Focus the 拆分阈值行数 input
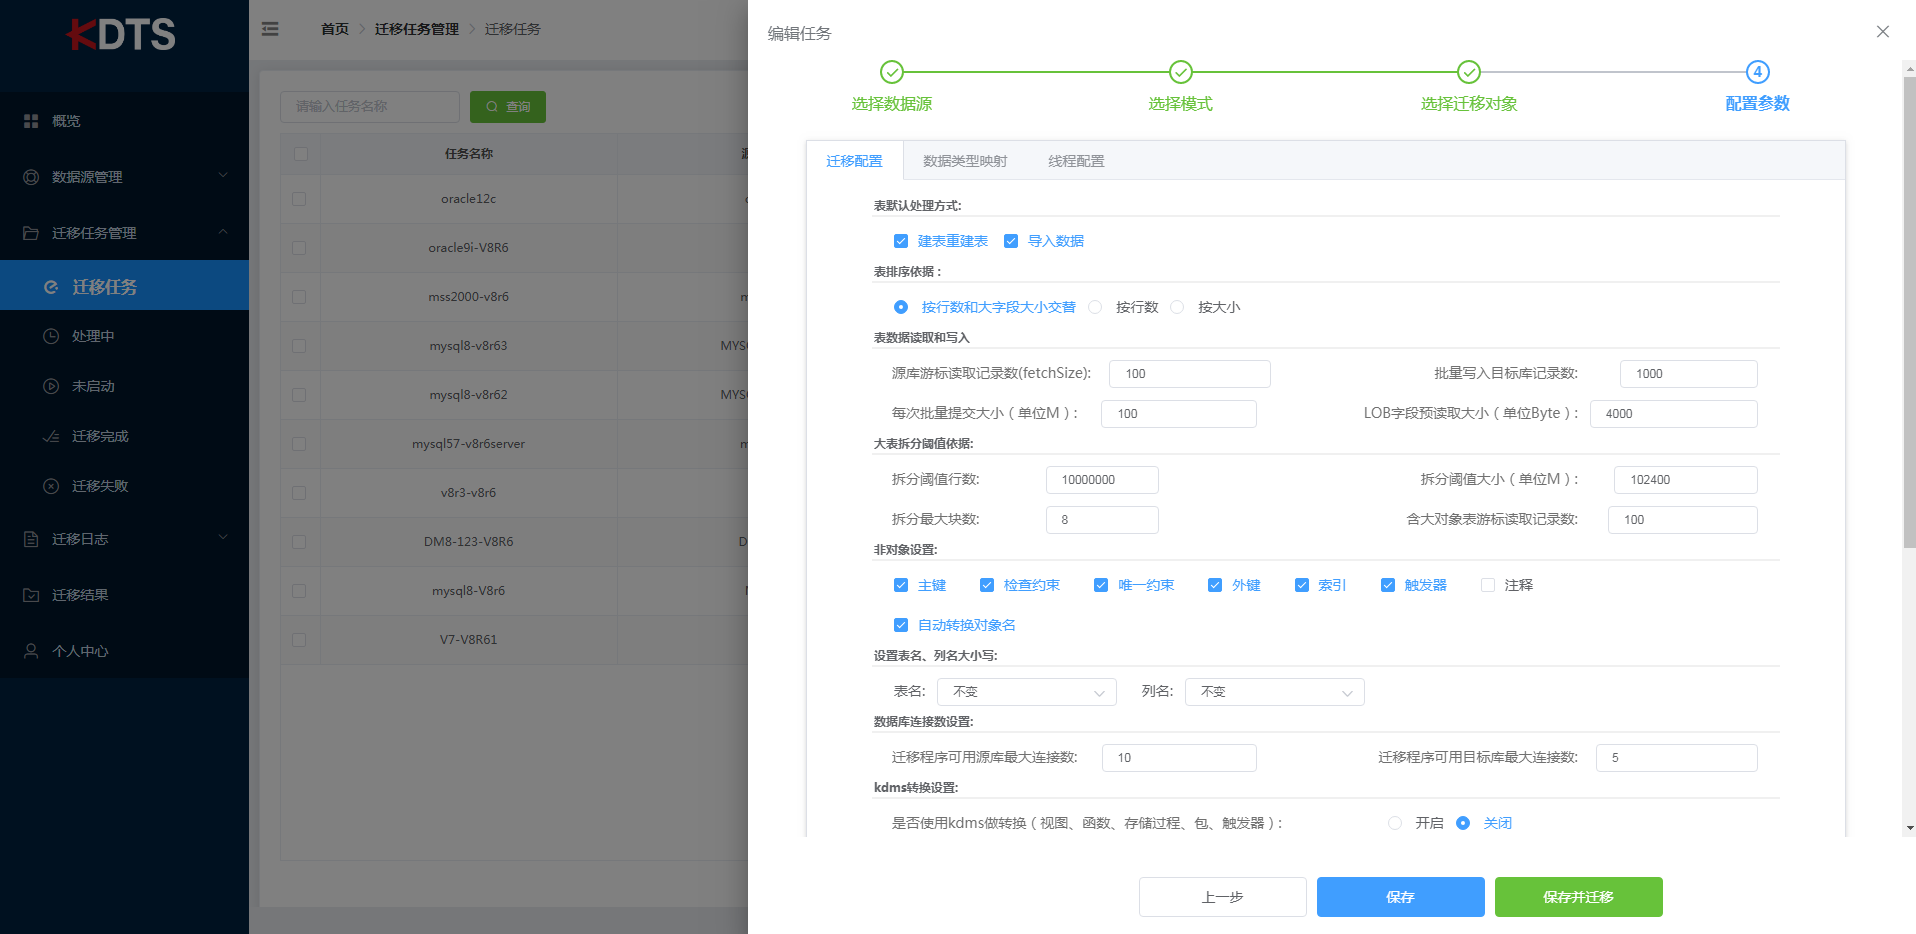 [1102, 480]
